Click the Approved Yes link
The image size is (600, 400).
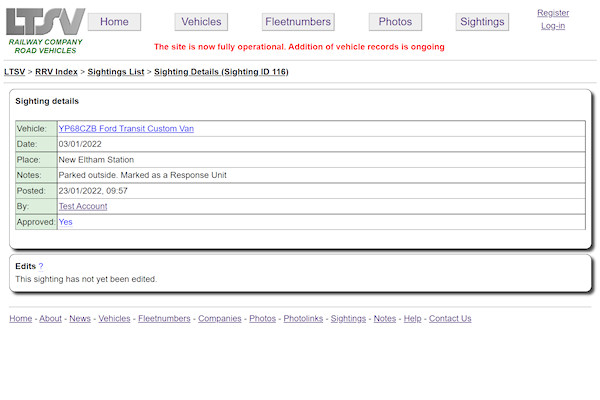(x=65, y=222)
